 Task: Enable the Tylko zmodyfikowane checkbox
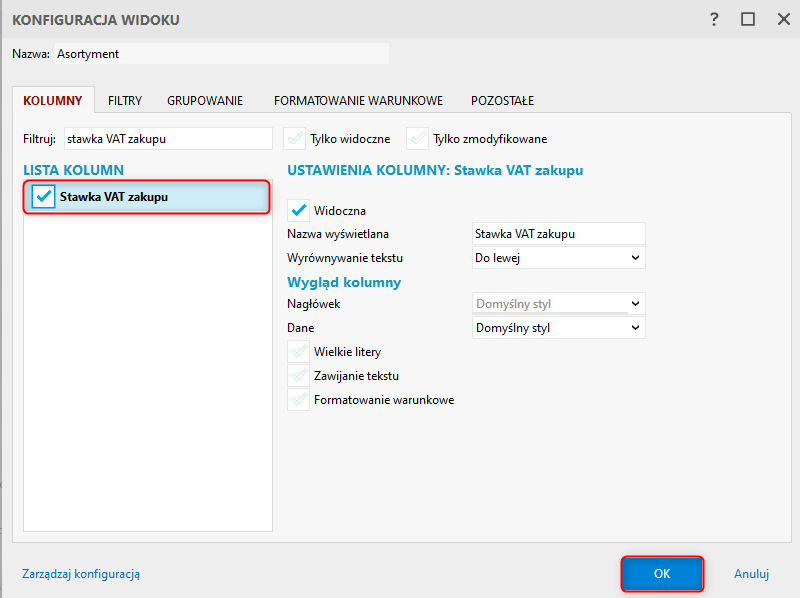(418, 139)
